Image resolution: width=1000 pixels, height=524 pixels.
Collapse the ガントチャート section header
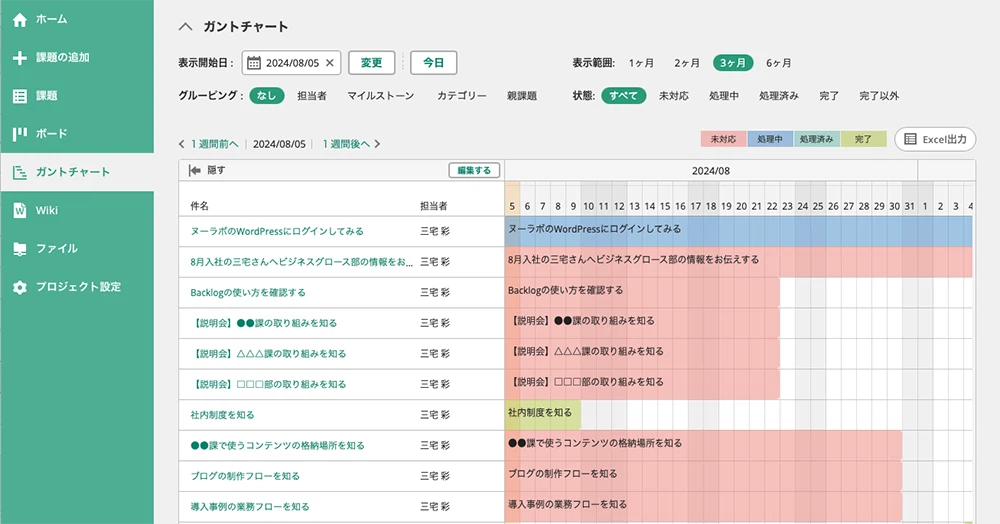pyautogui.click(x=185, y=27)
